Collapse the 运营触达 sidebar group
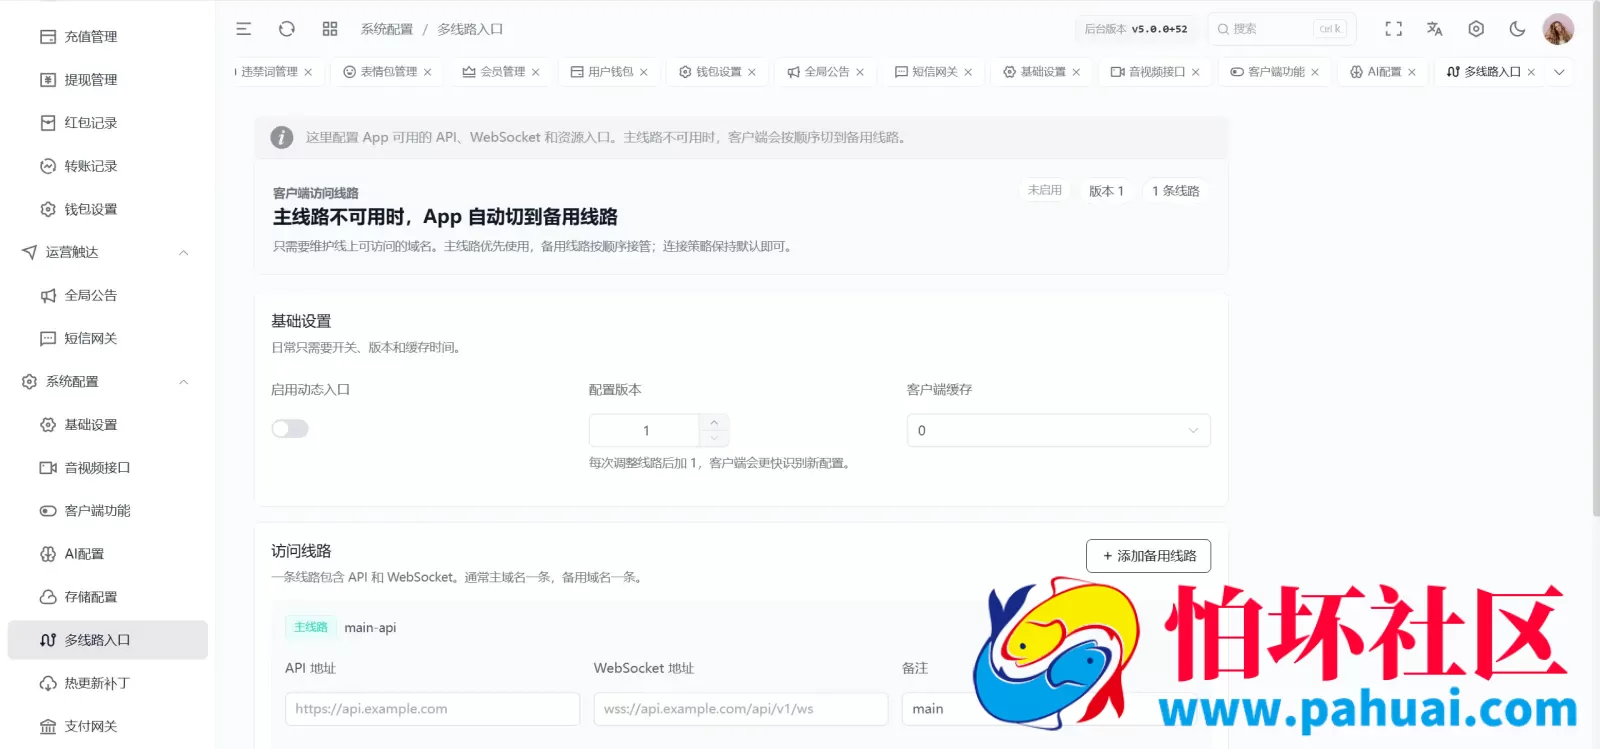1600x749 pixels. [x=107, y=252]
